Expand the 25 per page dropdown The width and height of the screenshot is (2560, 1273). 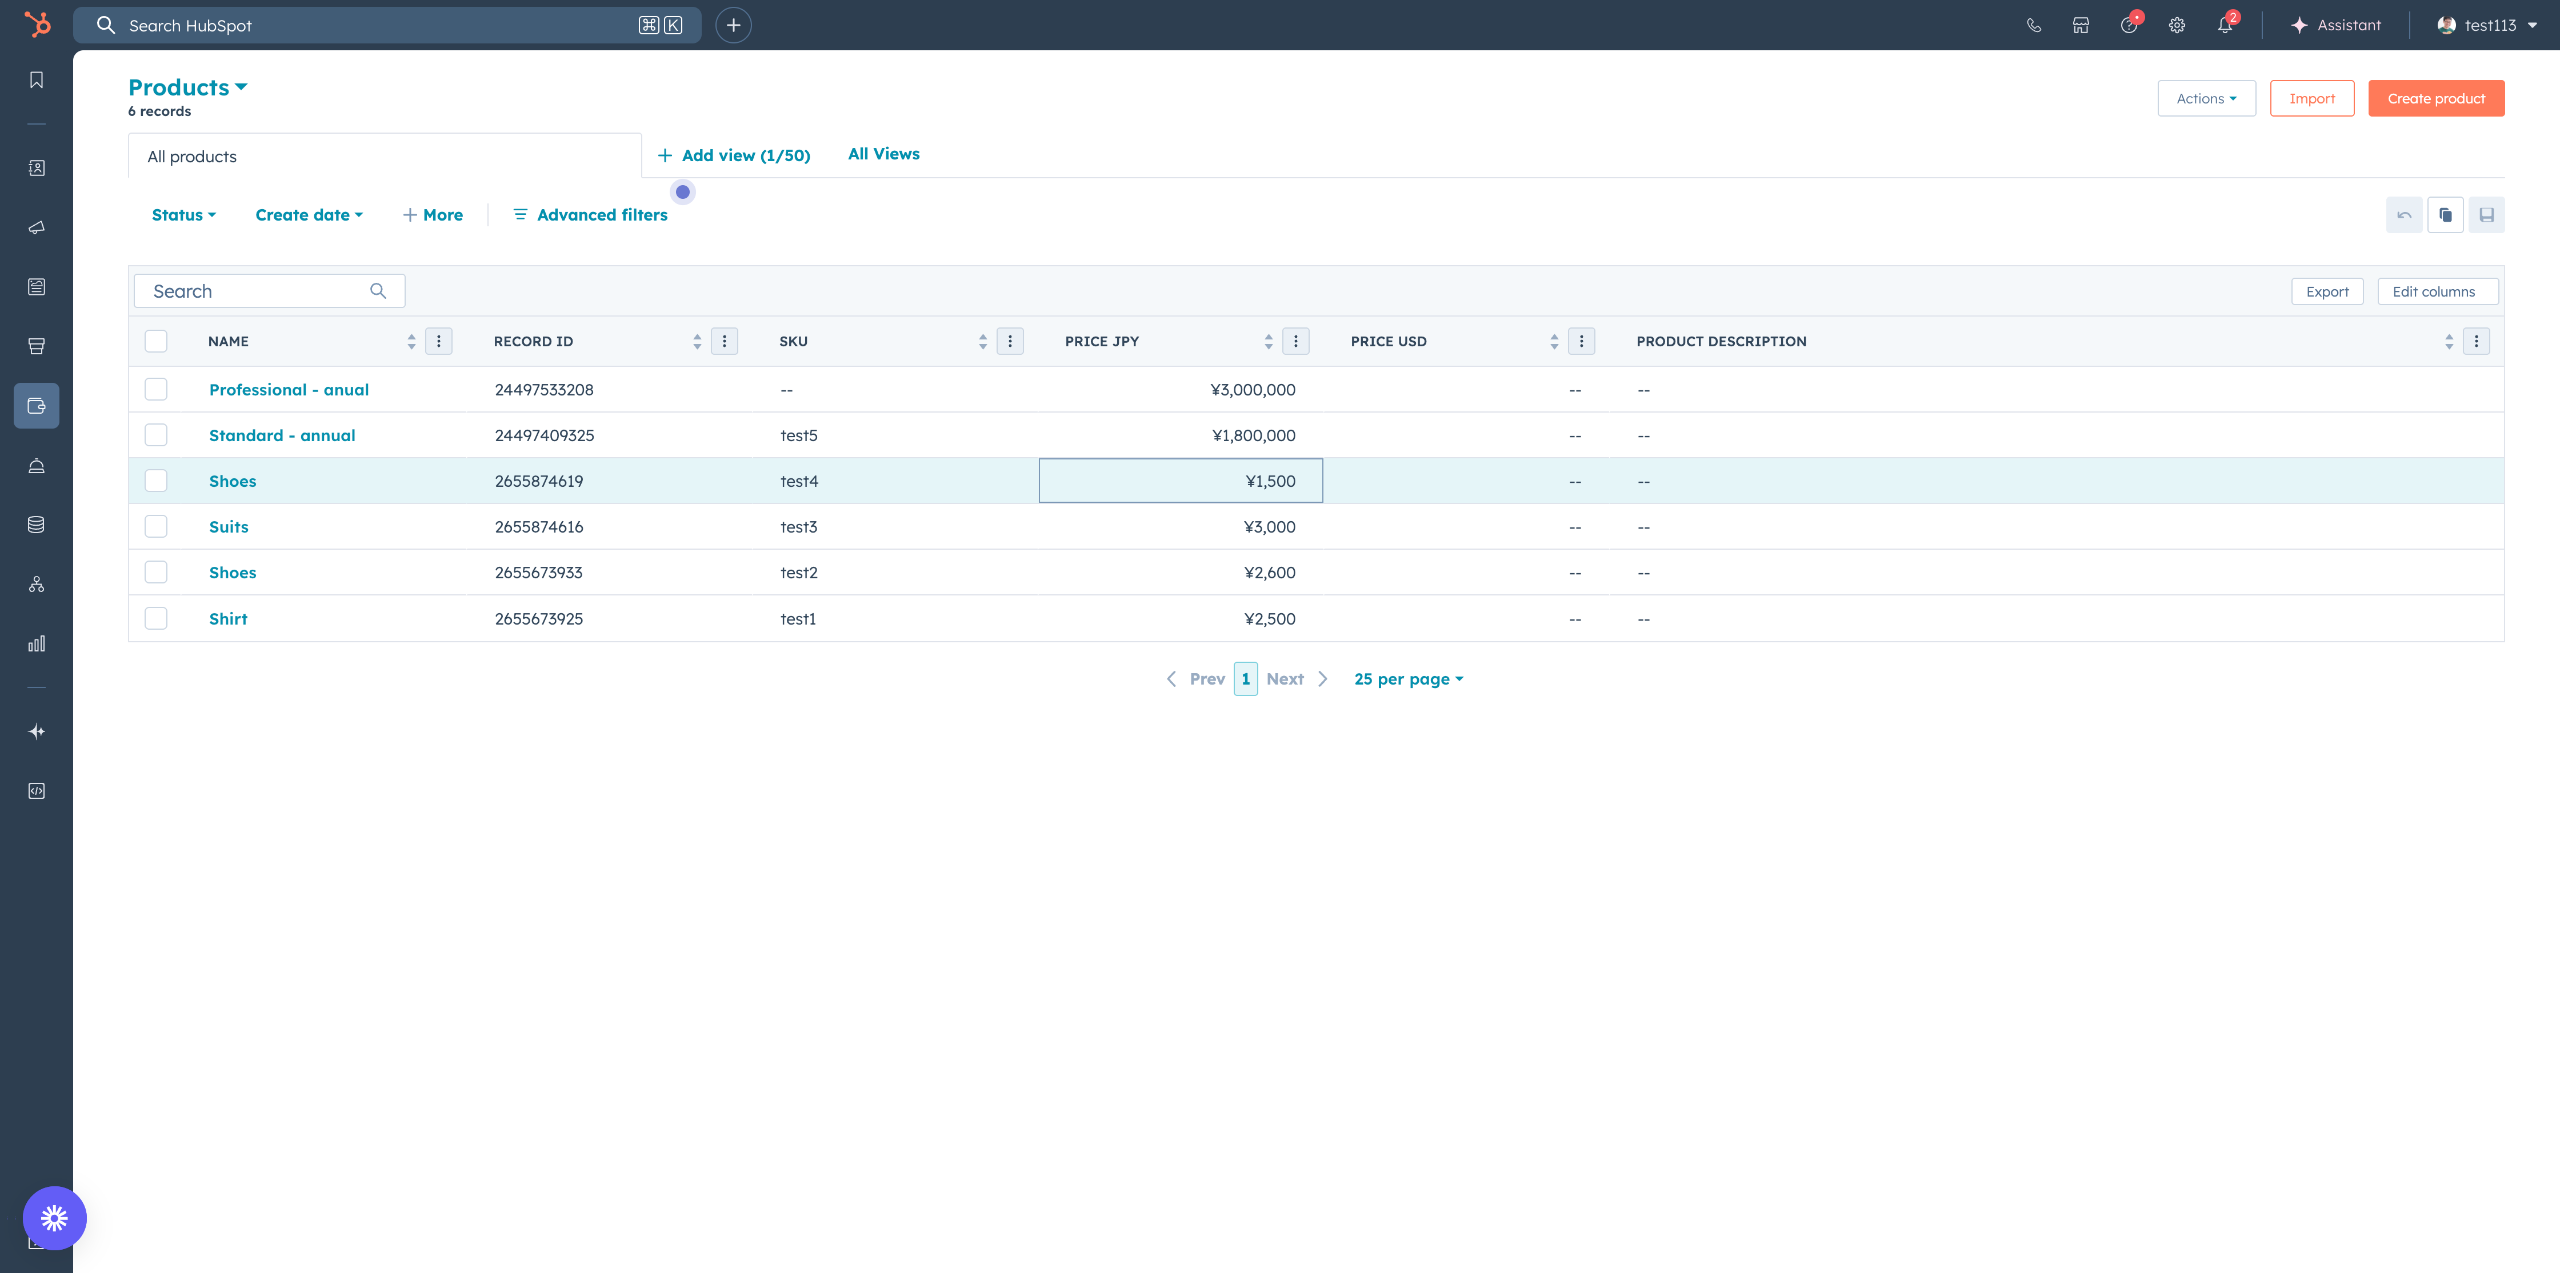pyautogui.click(x=1408, y=679)
